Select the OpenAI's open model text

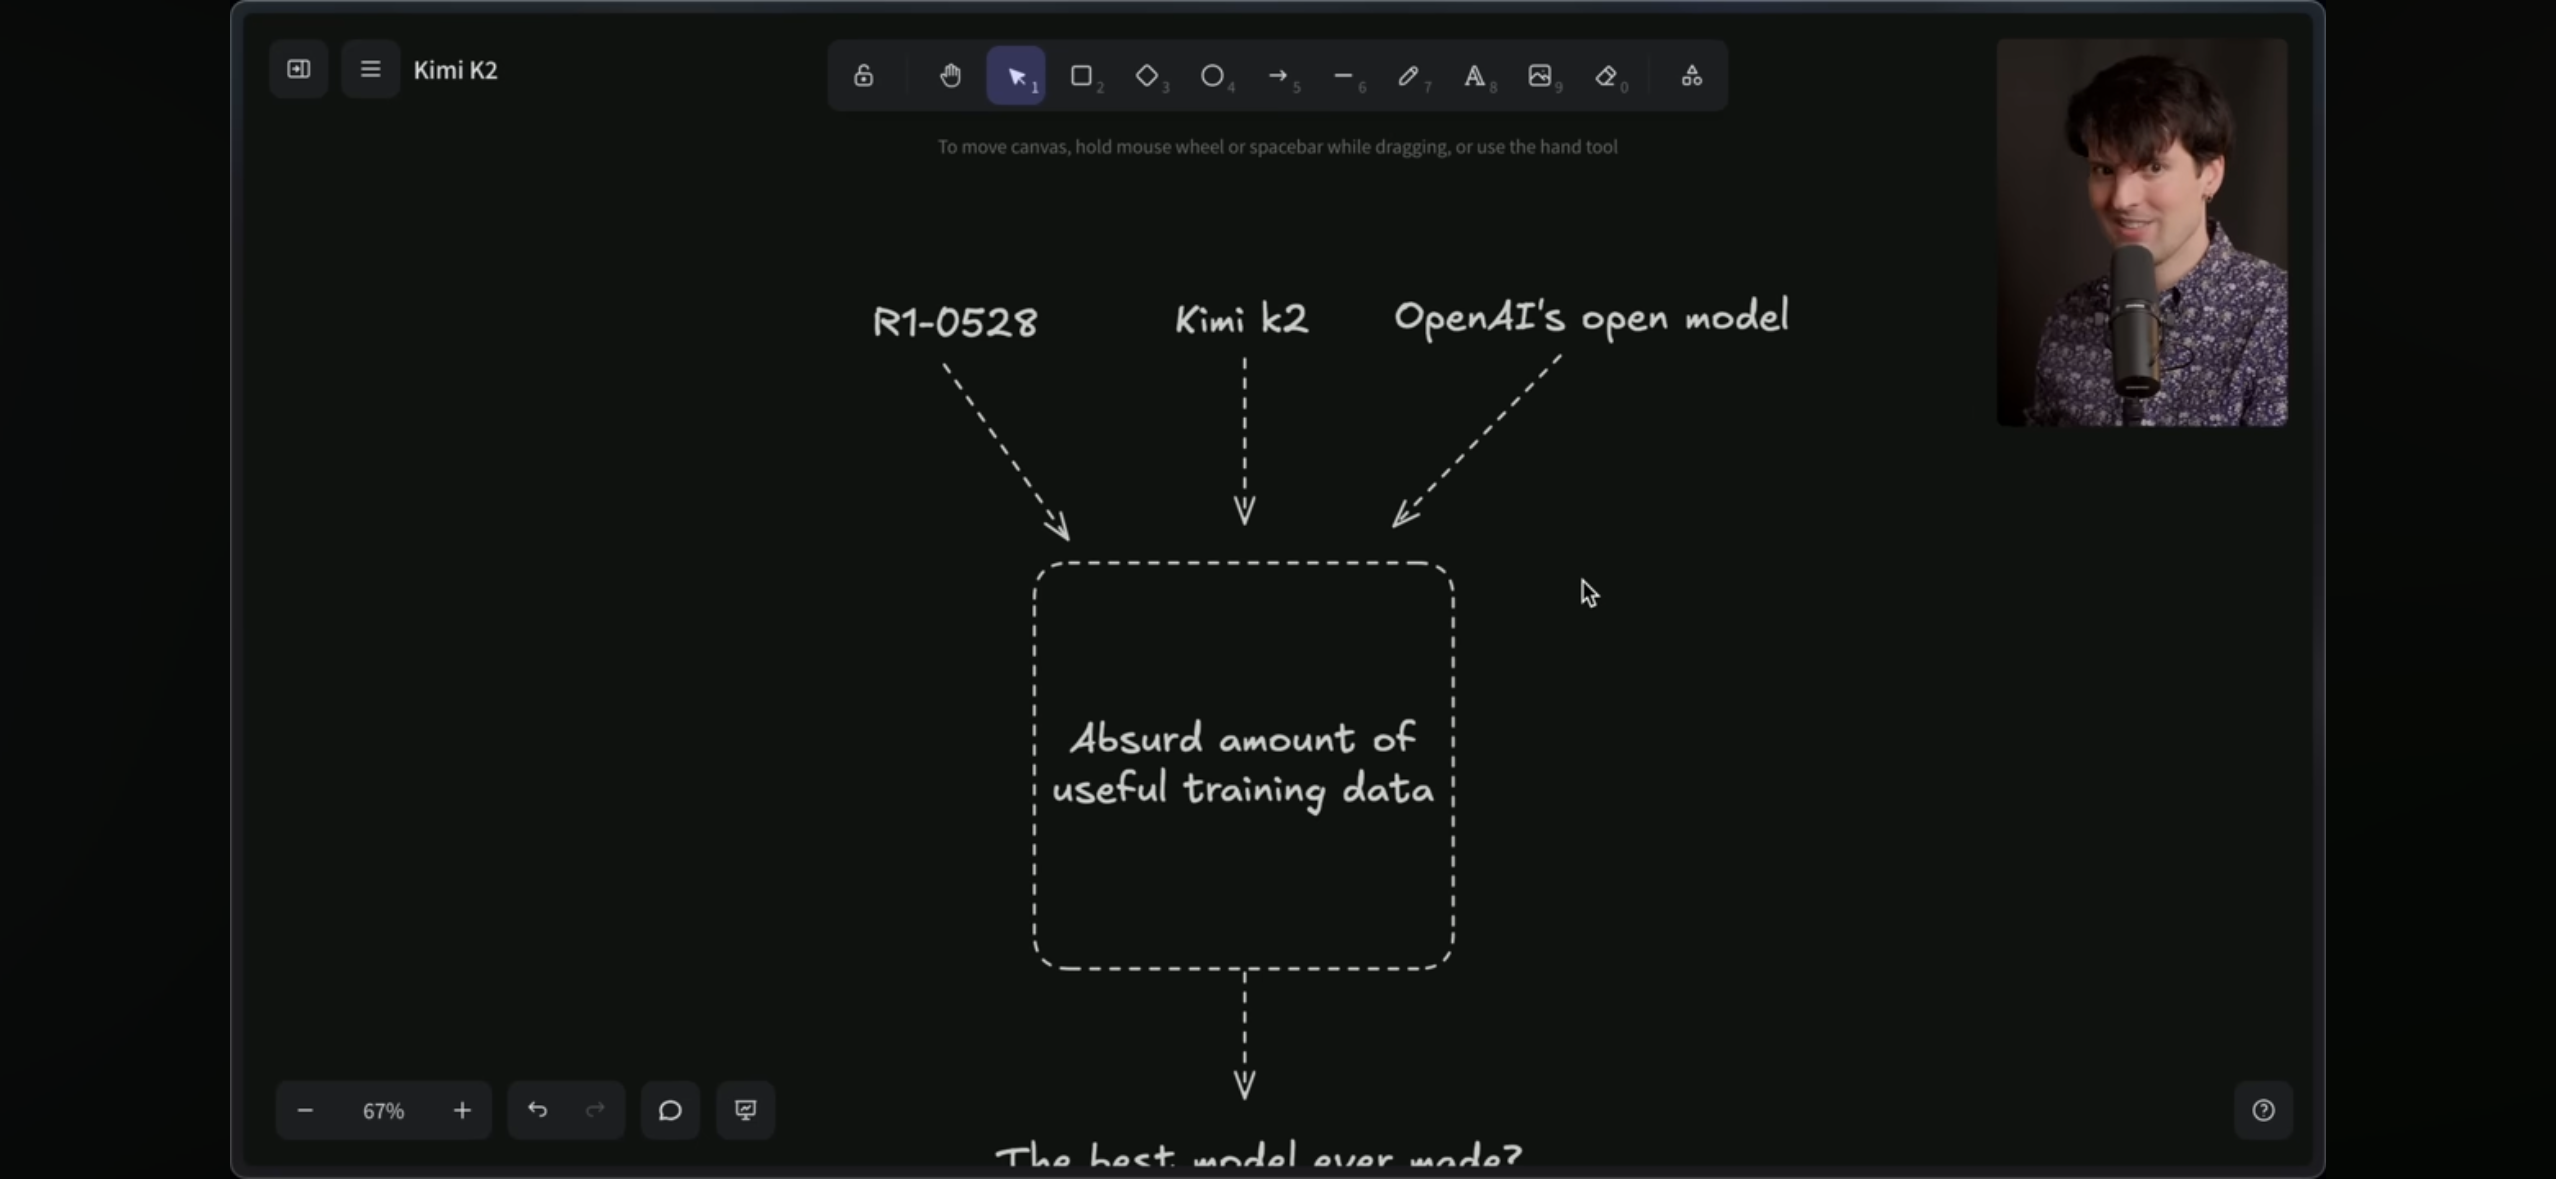pos(1591,318)
